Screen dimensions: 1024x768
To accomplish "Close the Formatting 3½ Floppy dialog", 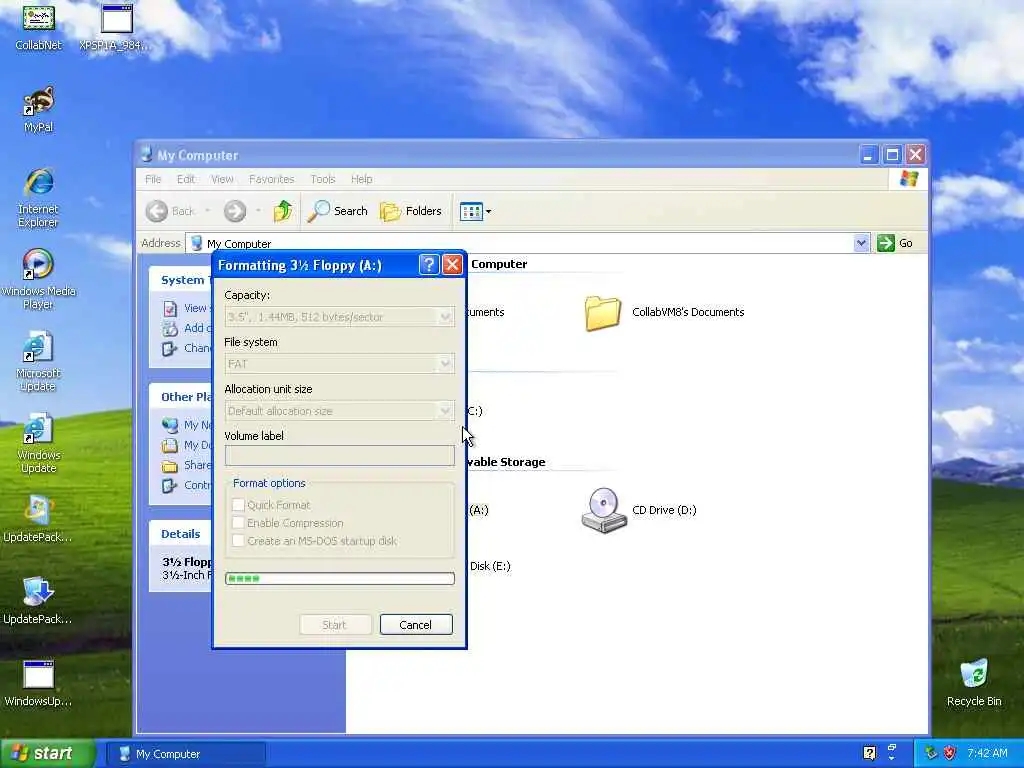I will coord(452,264).
